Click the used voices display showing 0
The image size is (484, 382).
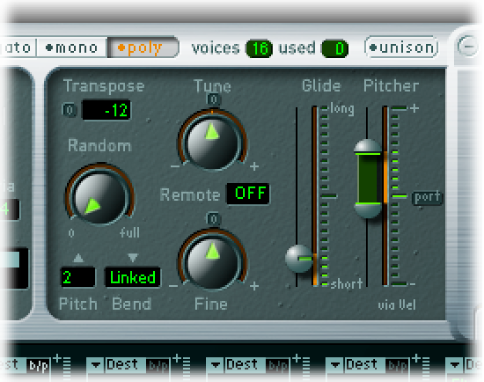(x=335, y=49)
